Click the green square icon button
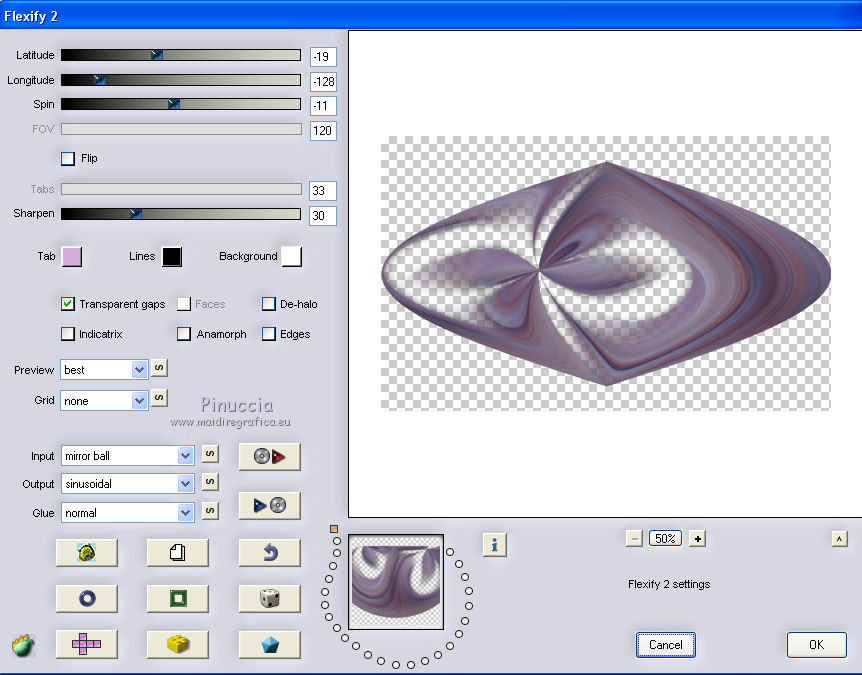The height and width of the screenshot is (675, 862). click(178, 598)
